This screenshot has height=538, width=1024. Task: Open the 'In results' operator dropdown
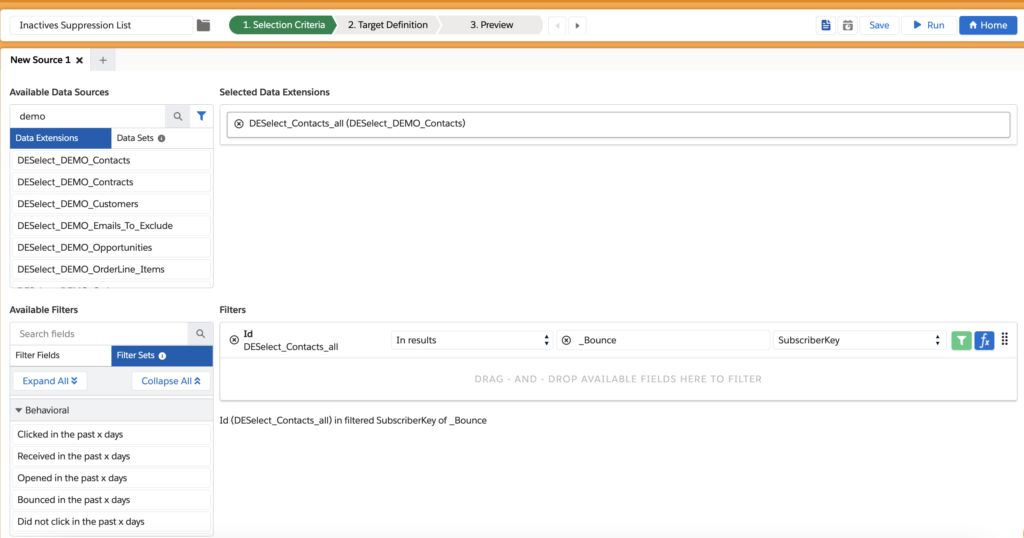pos(472,340)
